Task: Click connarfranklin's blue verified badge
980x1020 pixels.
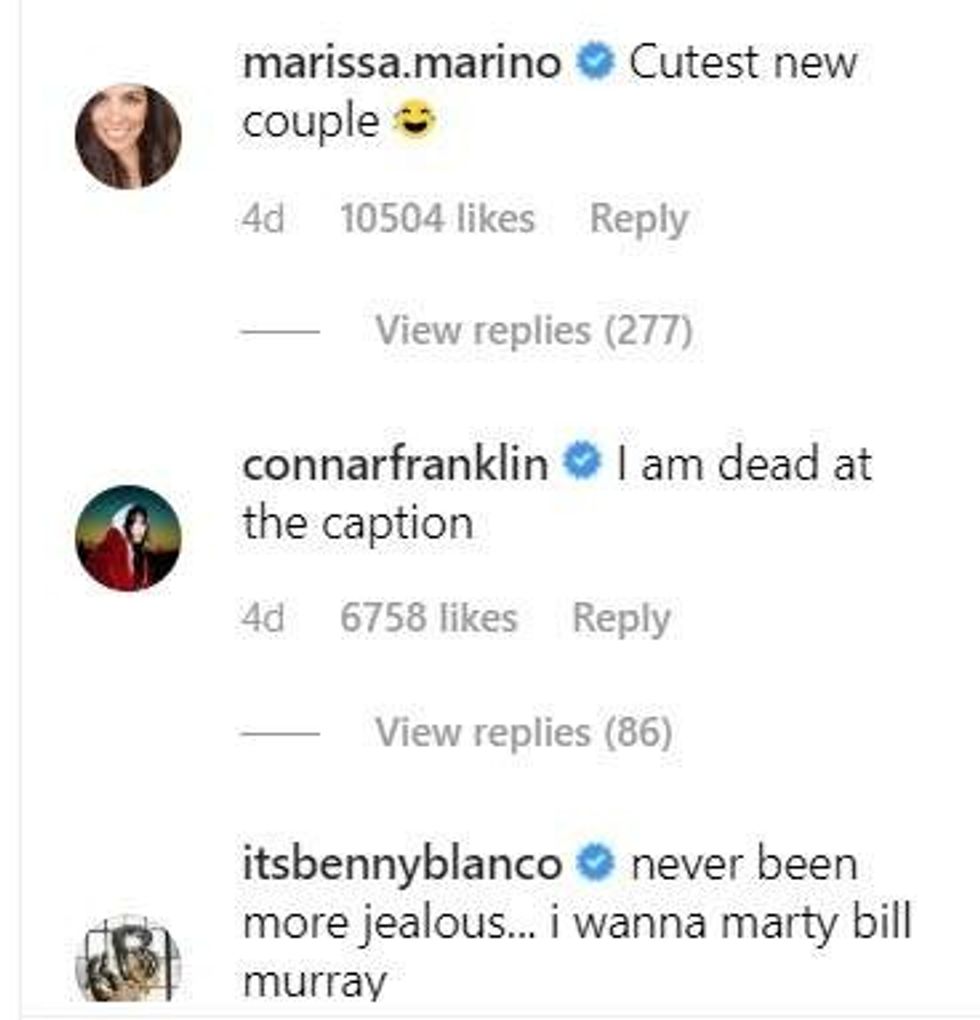Action: (581, 463)
